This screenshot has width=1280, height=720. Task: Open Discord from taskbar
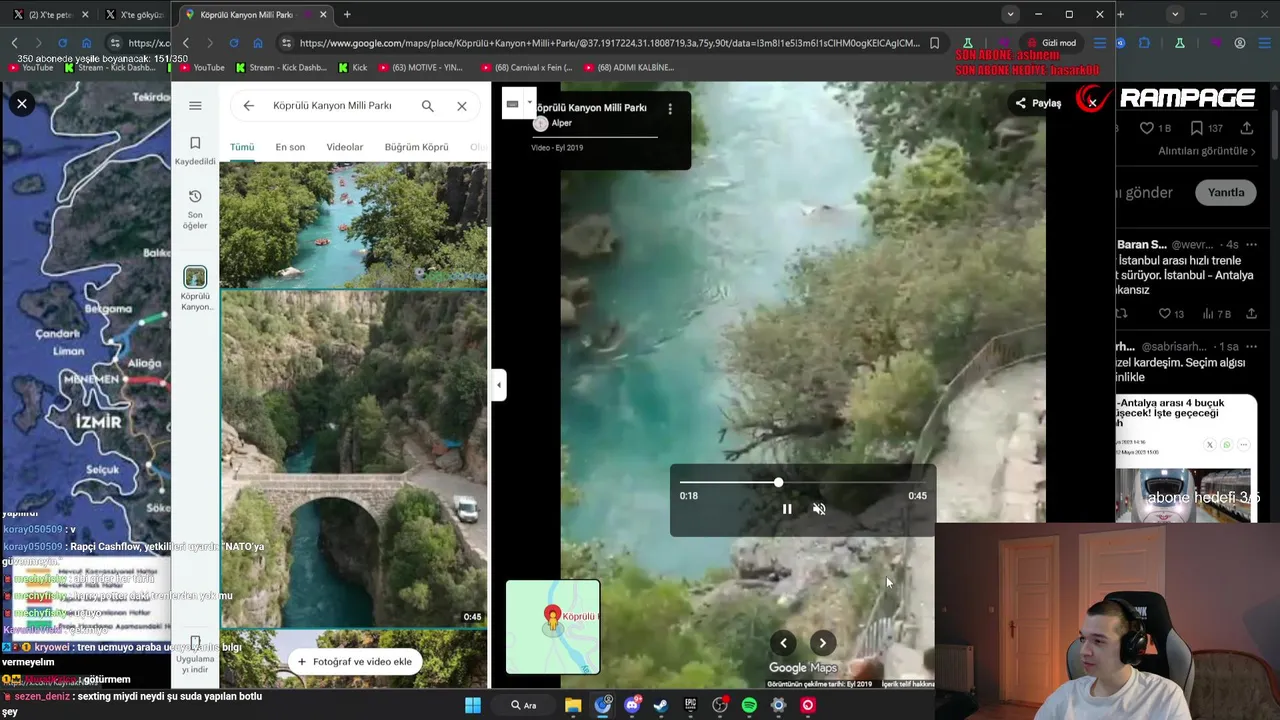tap(632, 705)
